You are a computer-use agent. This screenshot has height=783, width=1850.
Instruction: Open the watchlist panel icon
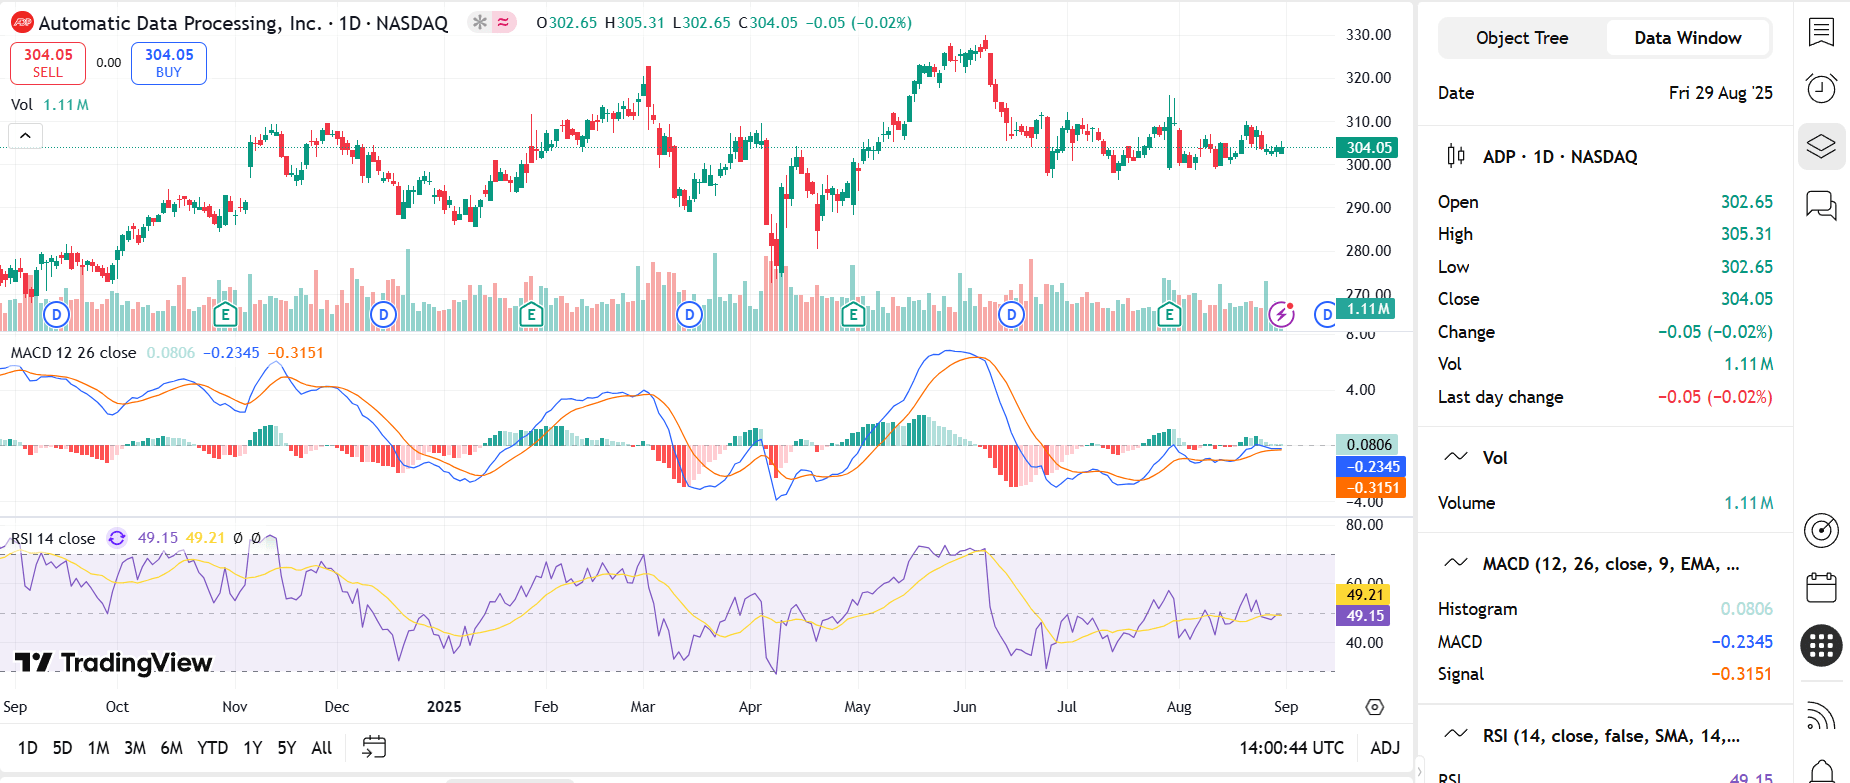1821,32
